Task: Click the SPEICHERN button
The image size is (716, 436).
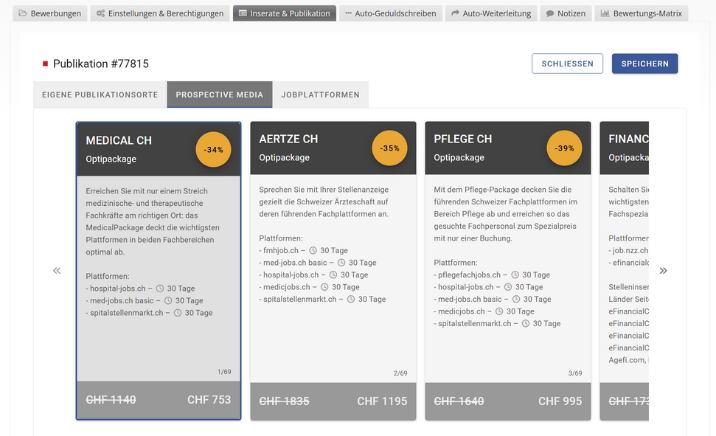Action: coord(645,63)
